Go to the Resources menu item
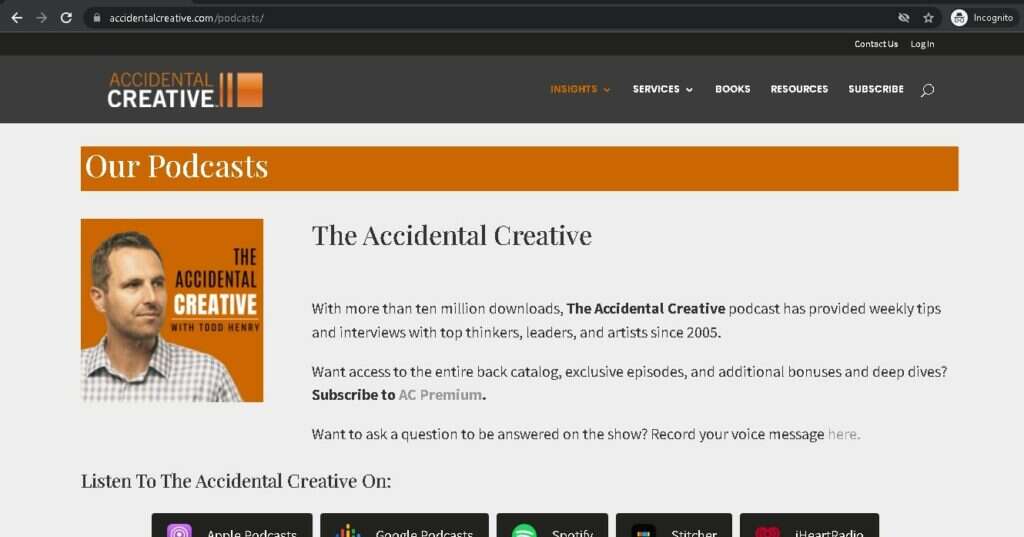The image size is (1024, 537). click(799, 89)
